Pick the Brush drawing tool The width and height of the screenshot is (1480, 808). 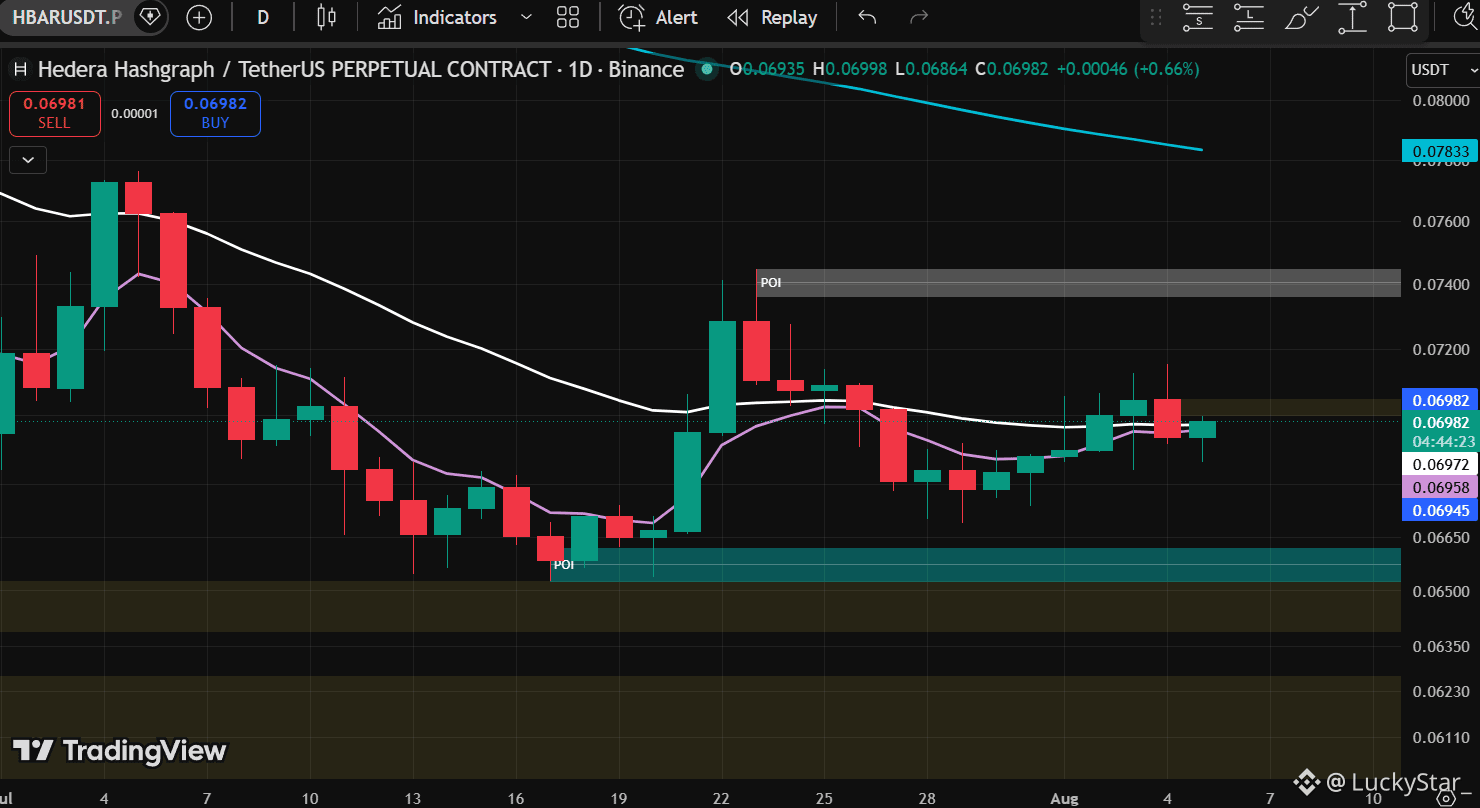point(1300,17)
